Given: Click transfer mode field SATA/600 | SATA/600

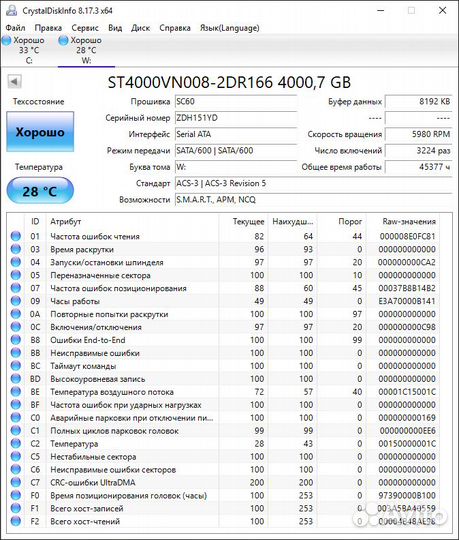Looking at the screenshot, I should (x=236, y=150).
